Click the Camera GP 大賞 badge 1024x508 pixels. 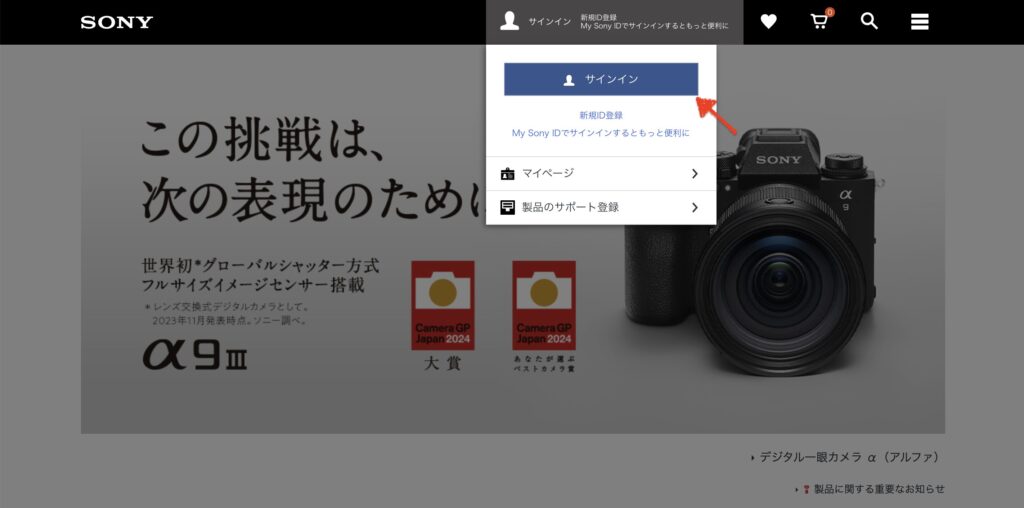[442, 305]
